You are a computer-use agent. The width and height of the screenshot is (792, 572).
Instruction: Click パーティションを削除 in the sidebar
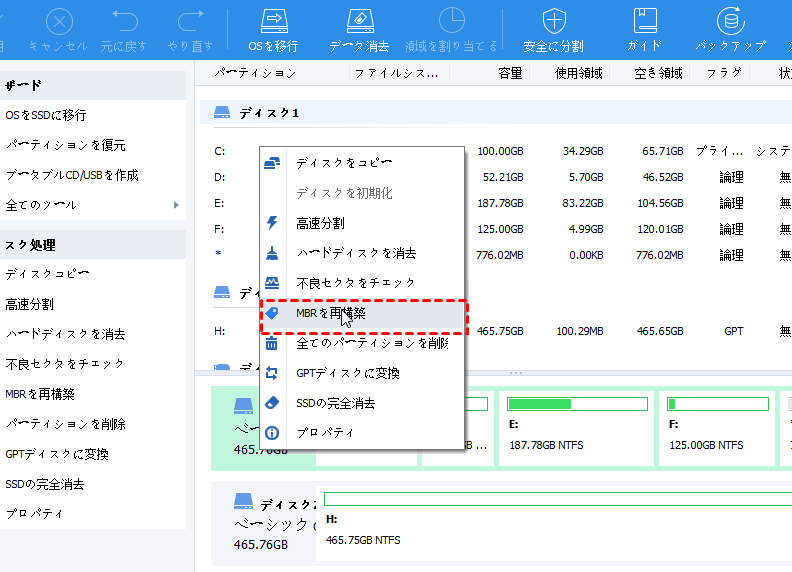[66, 424]
